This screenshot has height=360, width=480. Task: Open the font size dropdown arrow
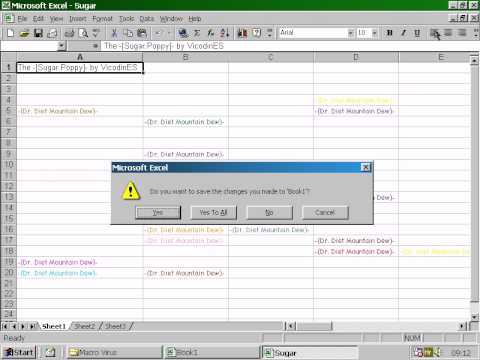coord(375,33)
